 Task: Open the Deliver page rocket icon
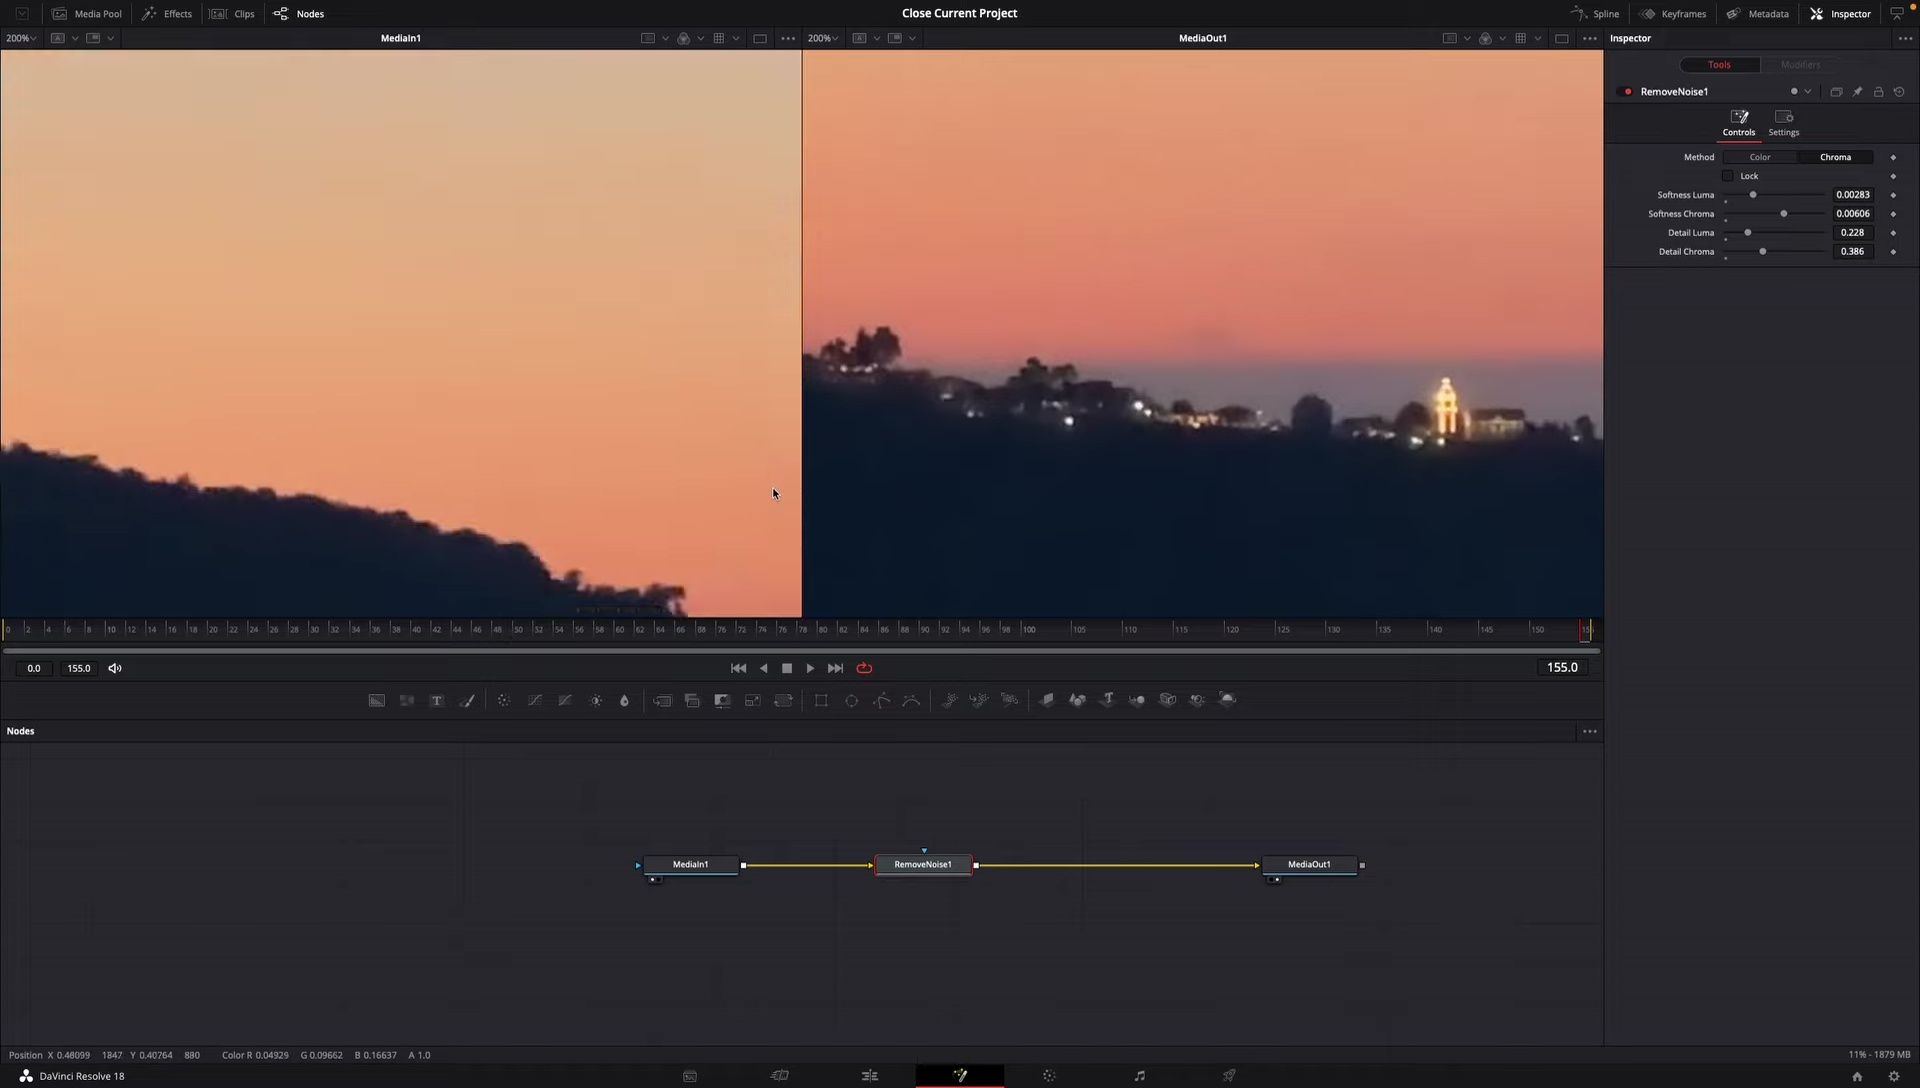(1229, 1076)
